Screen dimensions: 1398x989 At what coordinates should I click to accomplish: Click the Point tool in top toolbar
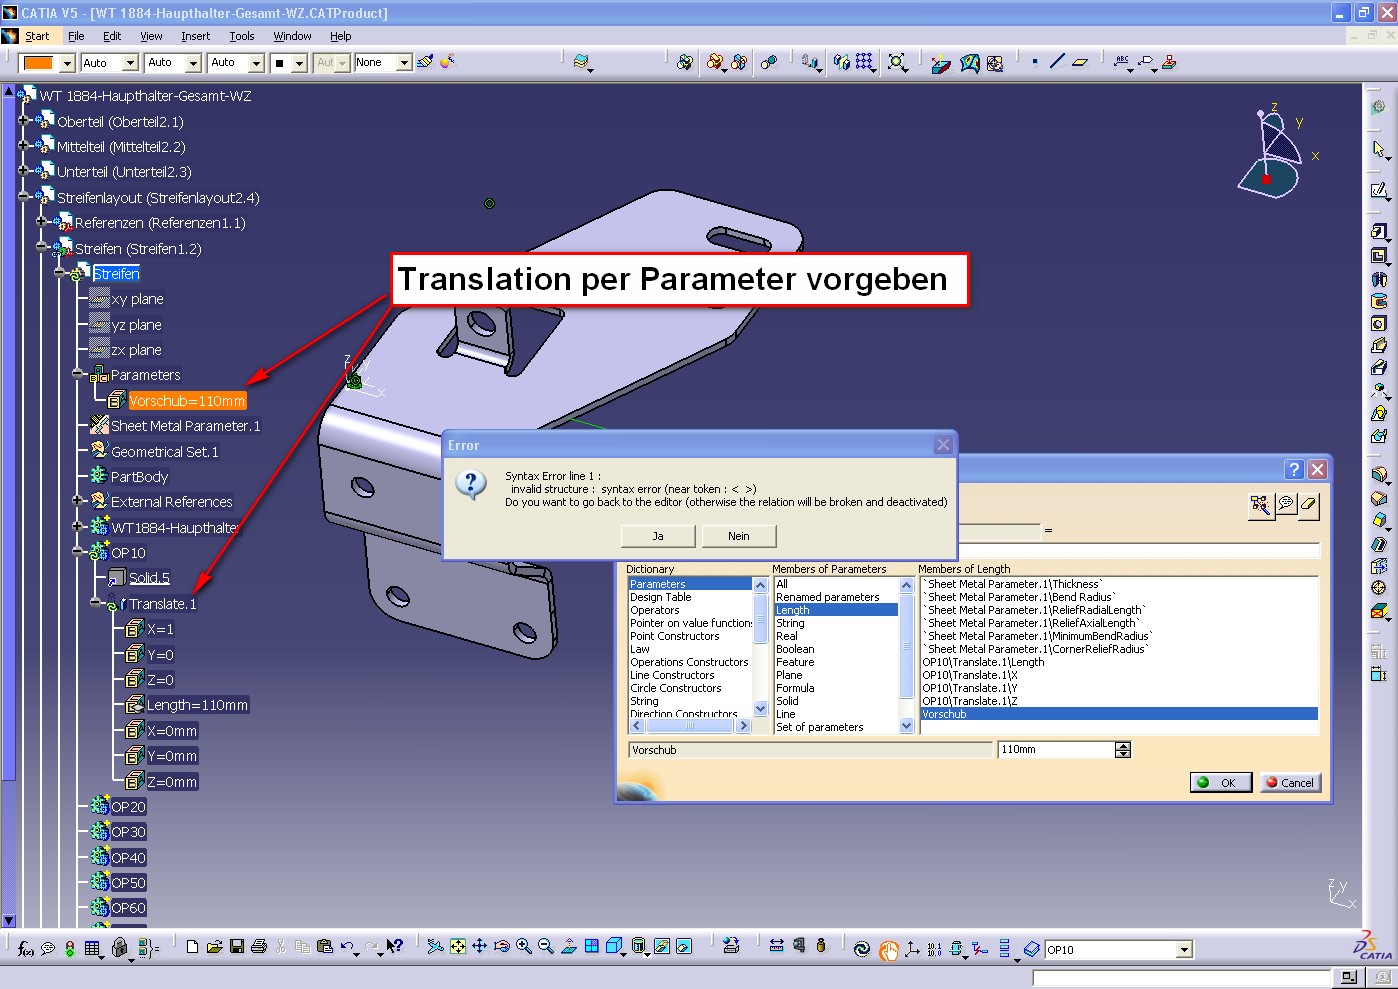pos(1034,62)
